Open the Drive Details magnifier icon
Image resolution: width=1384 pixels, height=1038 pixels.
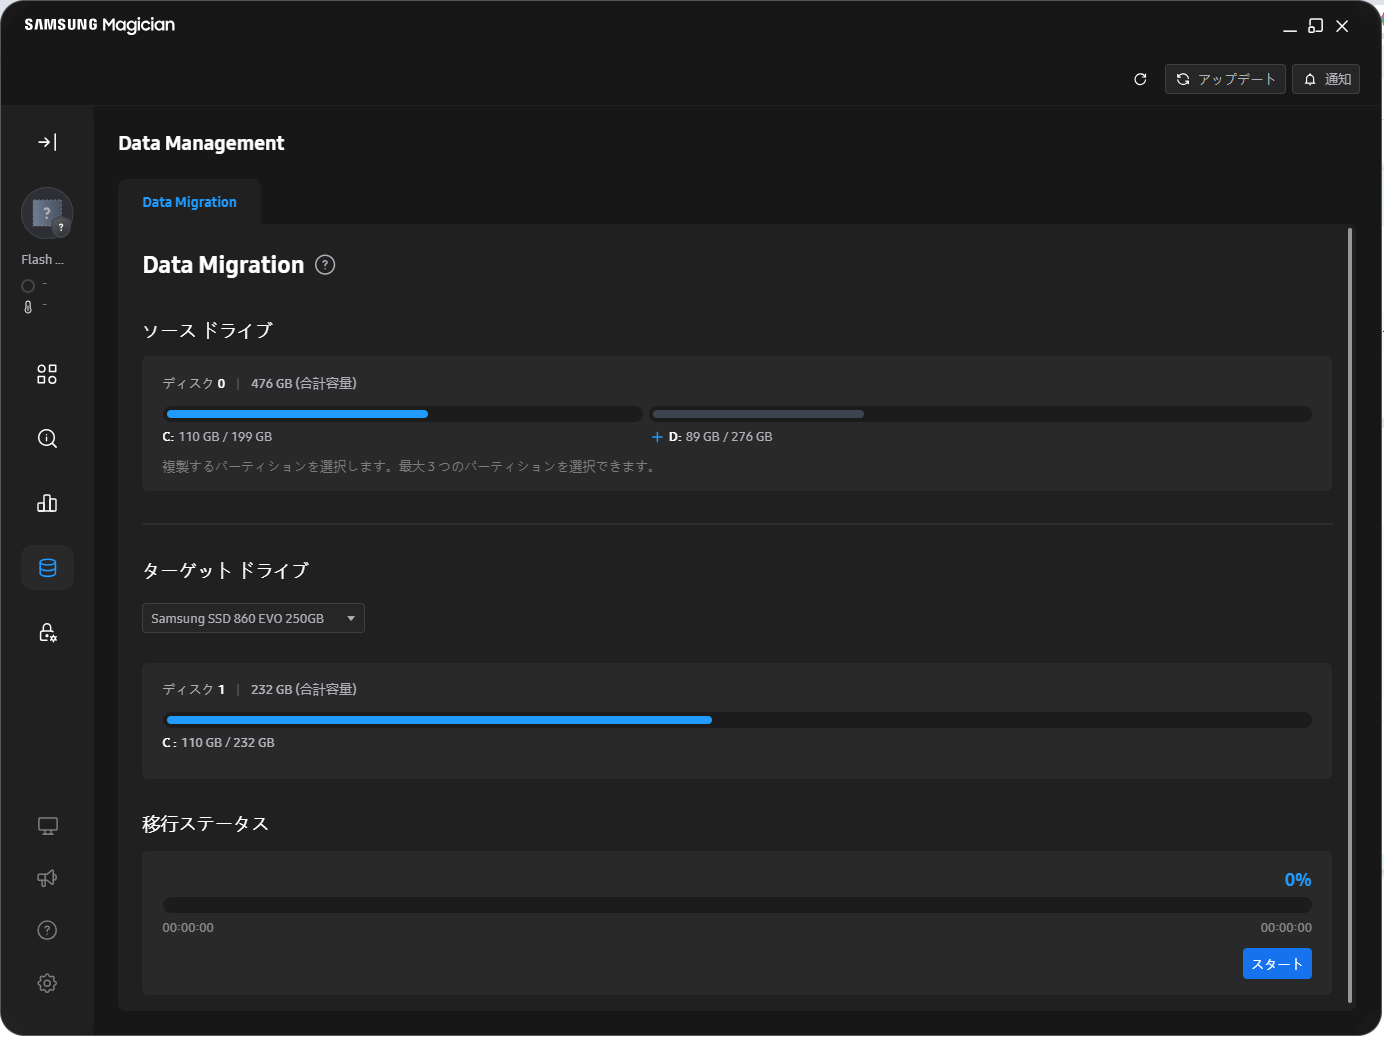(47, 438)
